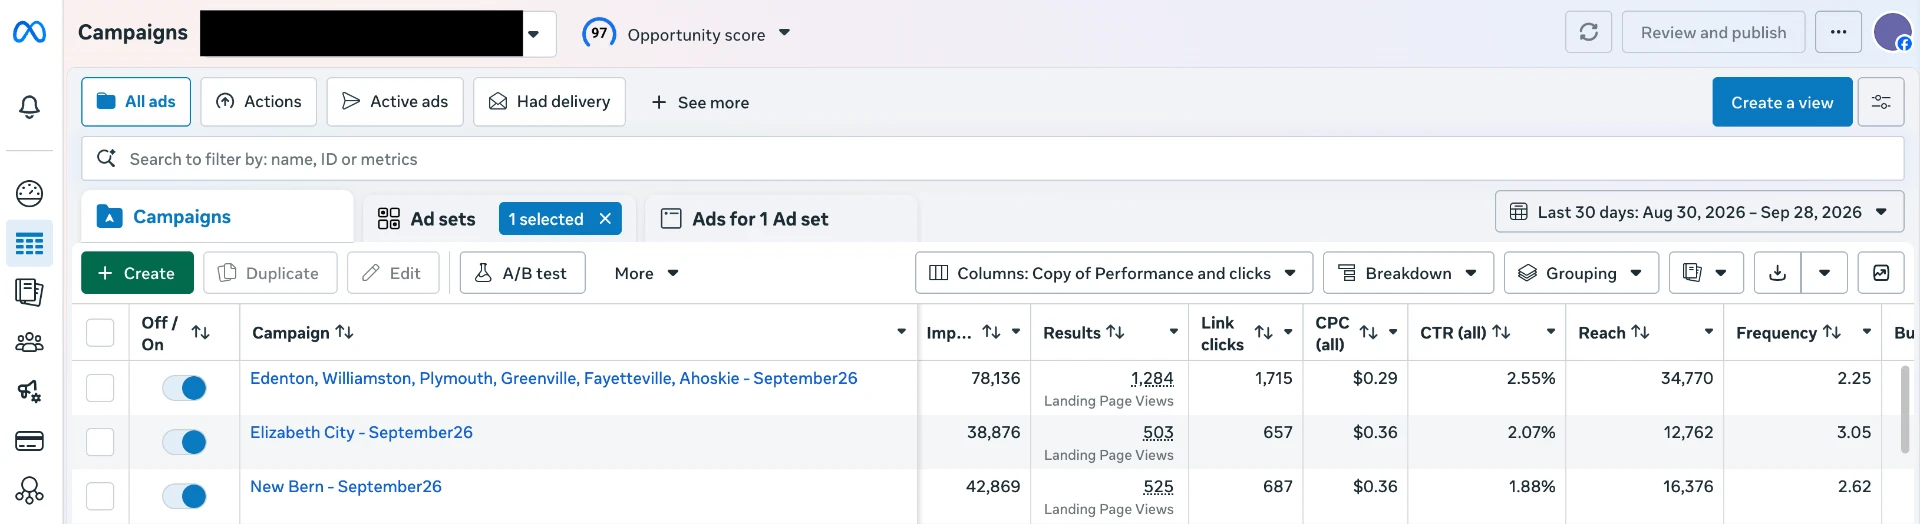Select all campaigns with header checkbox
This screenshot has height=524, width=1920.
pyautogui.click(x=100, y=332)
